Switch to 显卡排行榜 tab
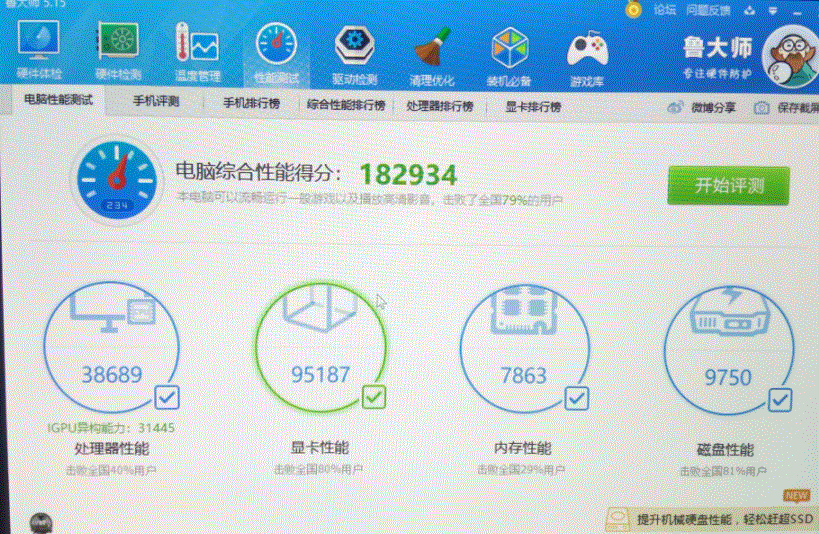 pos(533,107)
